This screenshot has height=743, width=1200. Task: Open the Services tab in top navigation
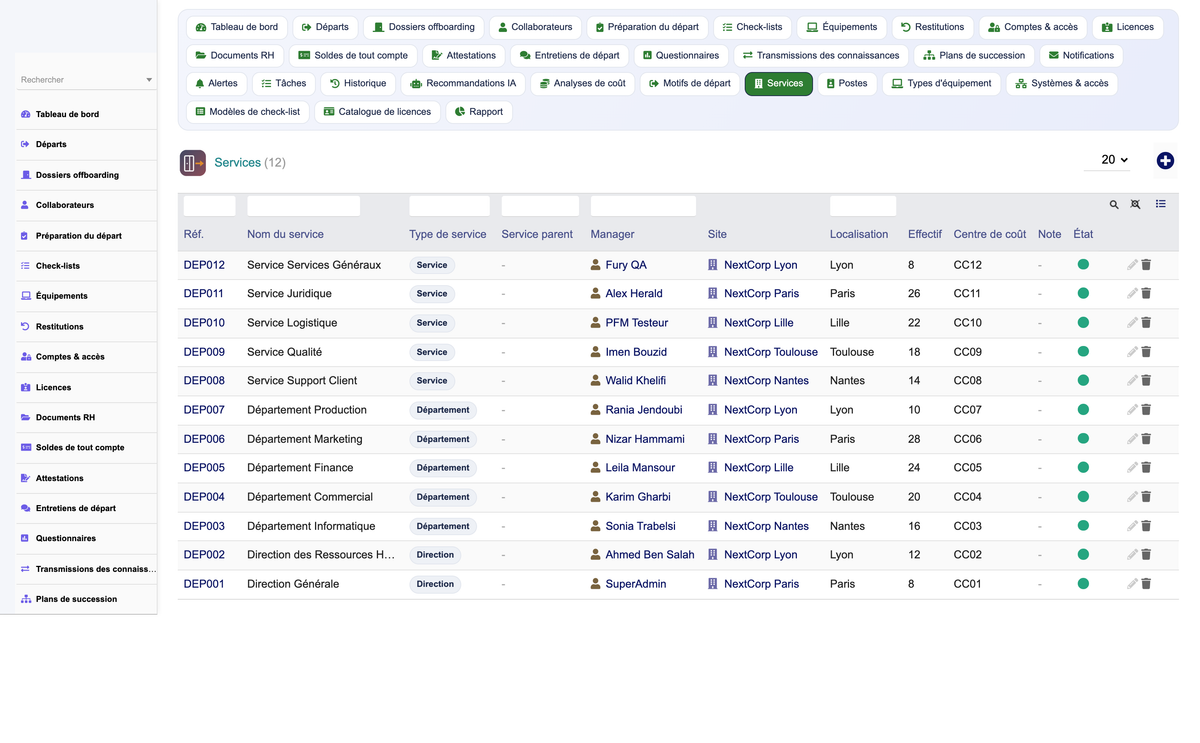coord(778,83)
